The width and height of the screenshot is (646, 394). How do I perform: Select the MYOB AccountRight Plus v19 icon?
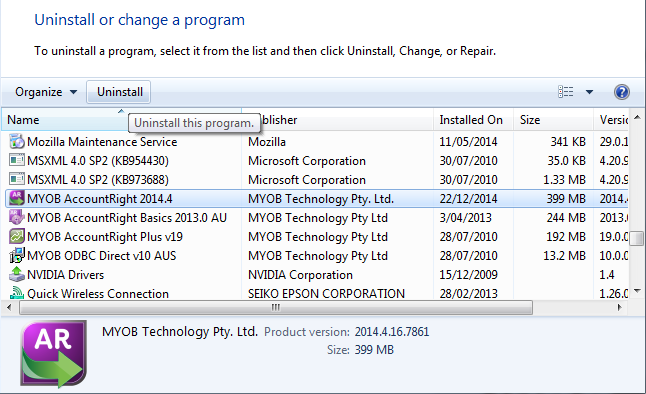click(x=17, y=236)
